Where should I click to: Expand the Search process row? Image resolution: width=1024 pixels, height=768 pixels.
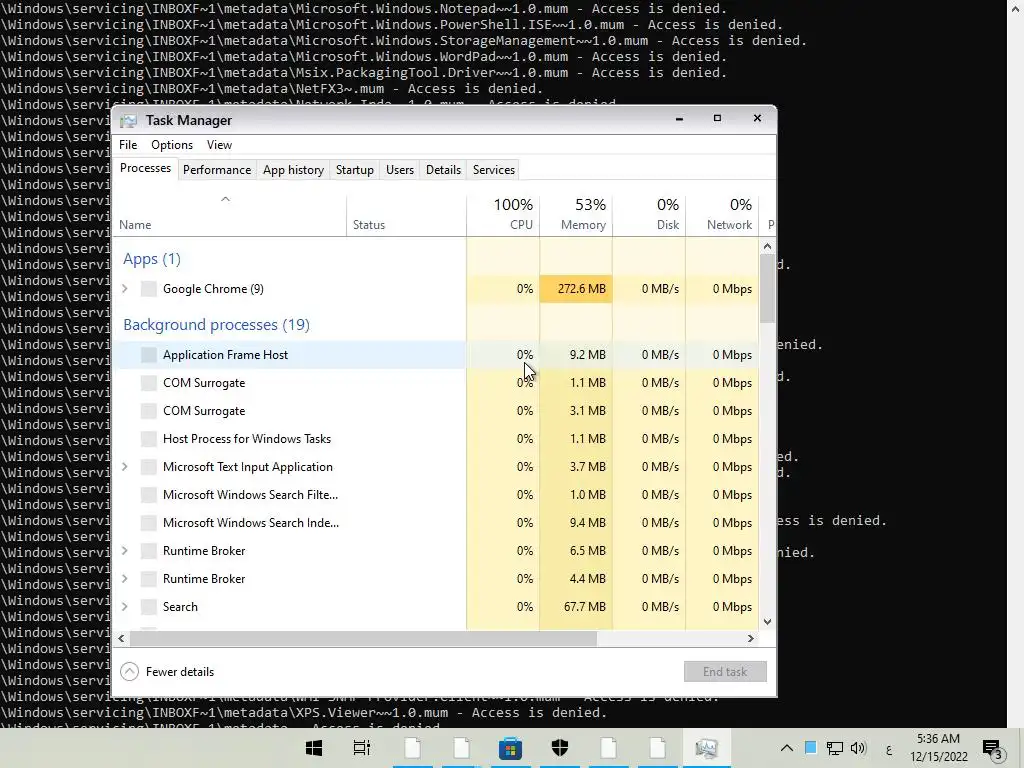pyautogui.click(x=125, y=607)
